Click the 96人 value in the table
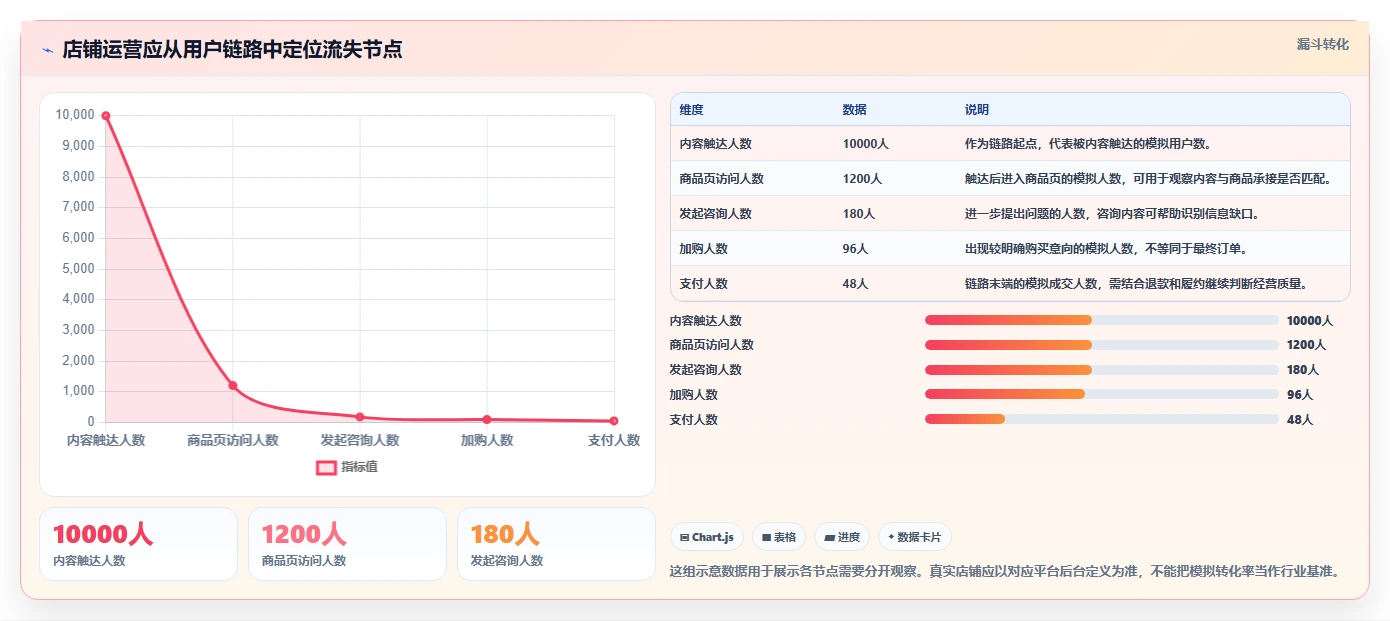Screen dimensions: 1390x621 [856, 249]
